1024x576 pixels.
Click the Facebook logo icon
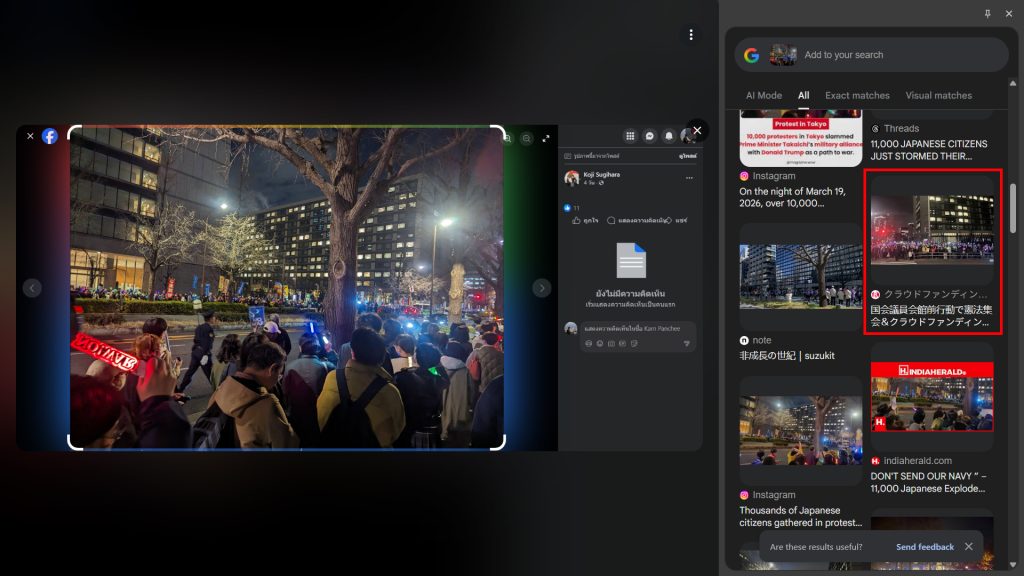49,136
